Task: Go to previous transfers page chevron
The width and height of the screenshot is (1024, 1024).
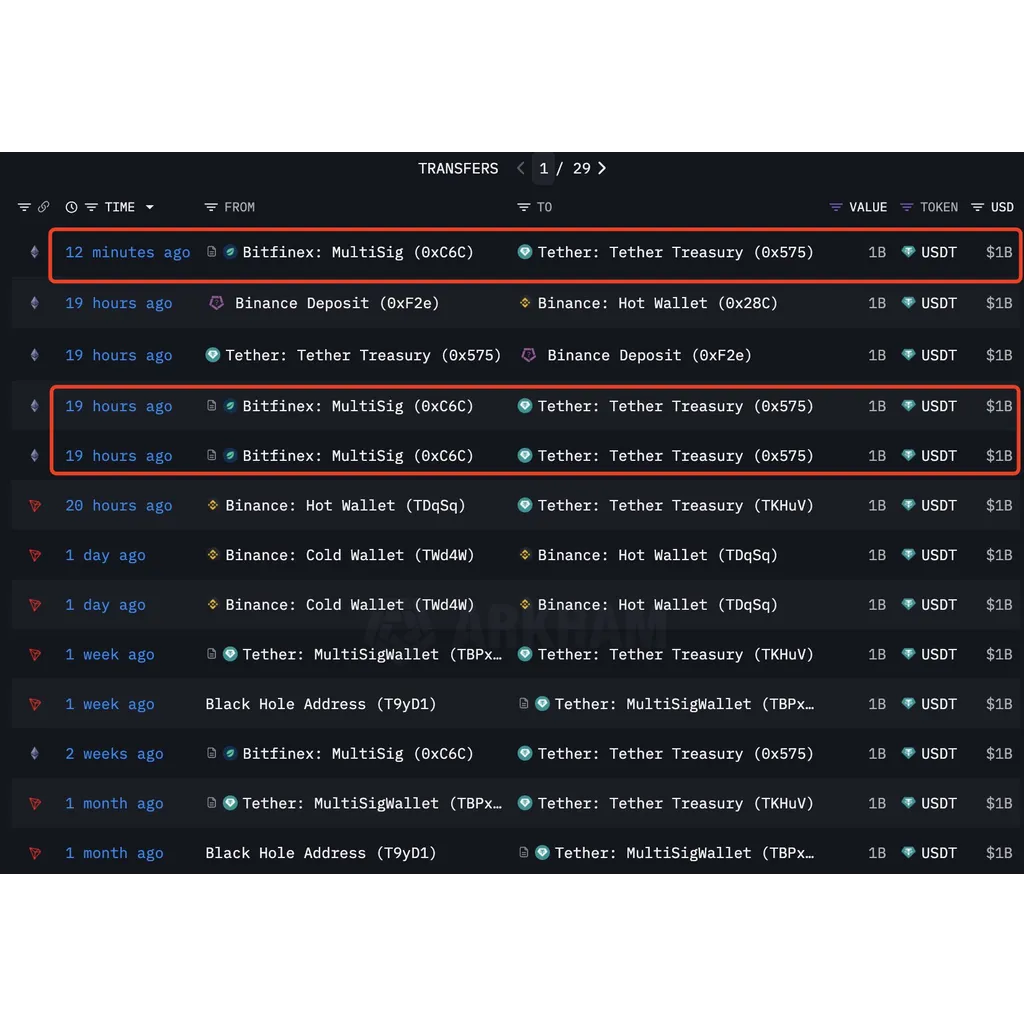Action: pos(520,168)
